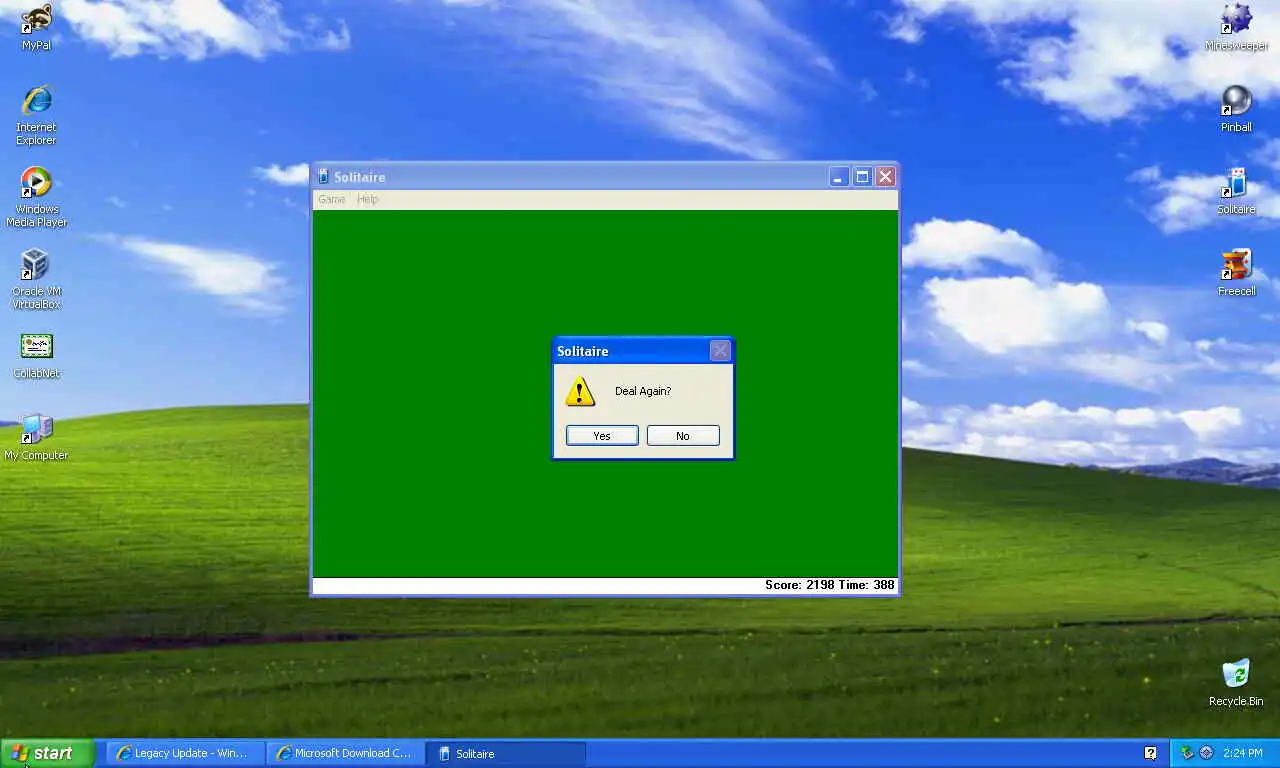Click the yellow warning icon in the dialog

[x=580, y=391]
